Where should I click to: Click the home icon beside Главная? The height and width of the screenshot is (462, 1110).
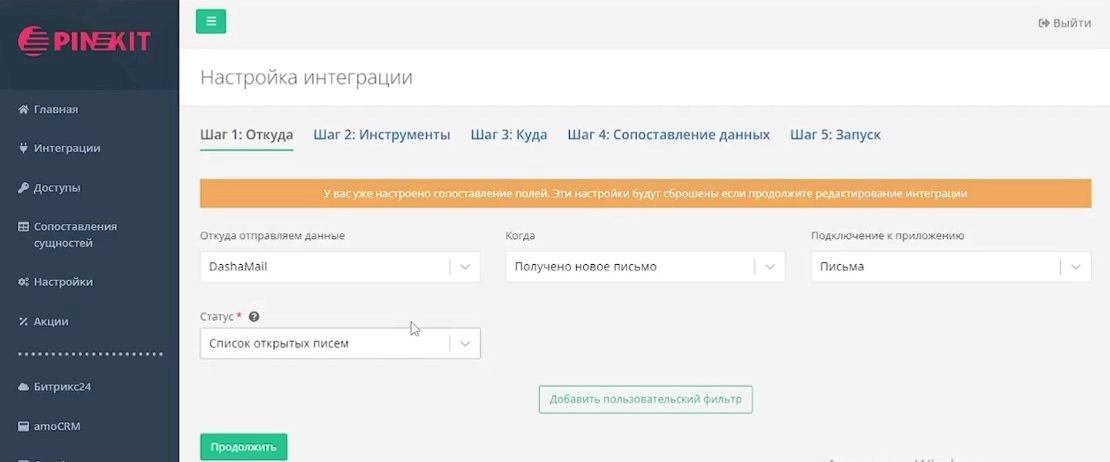[23, 110]
